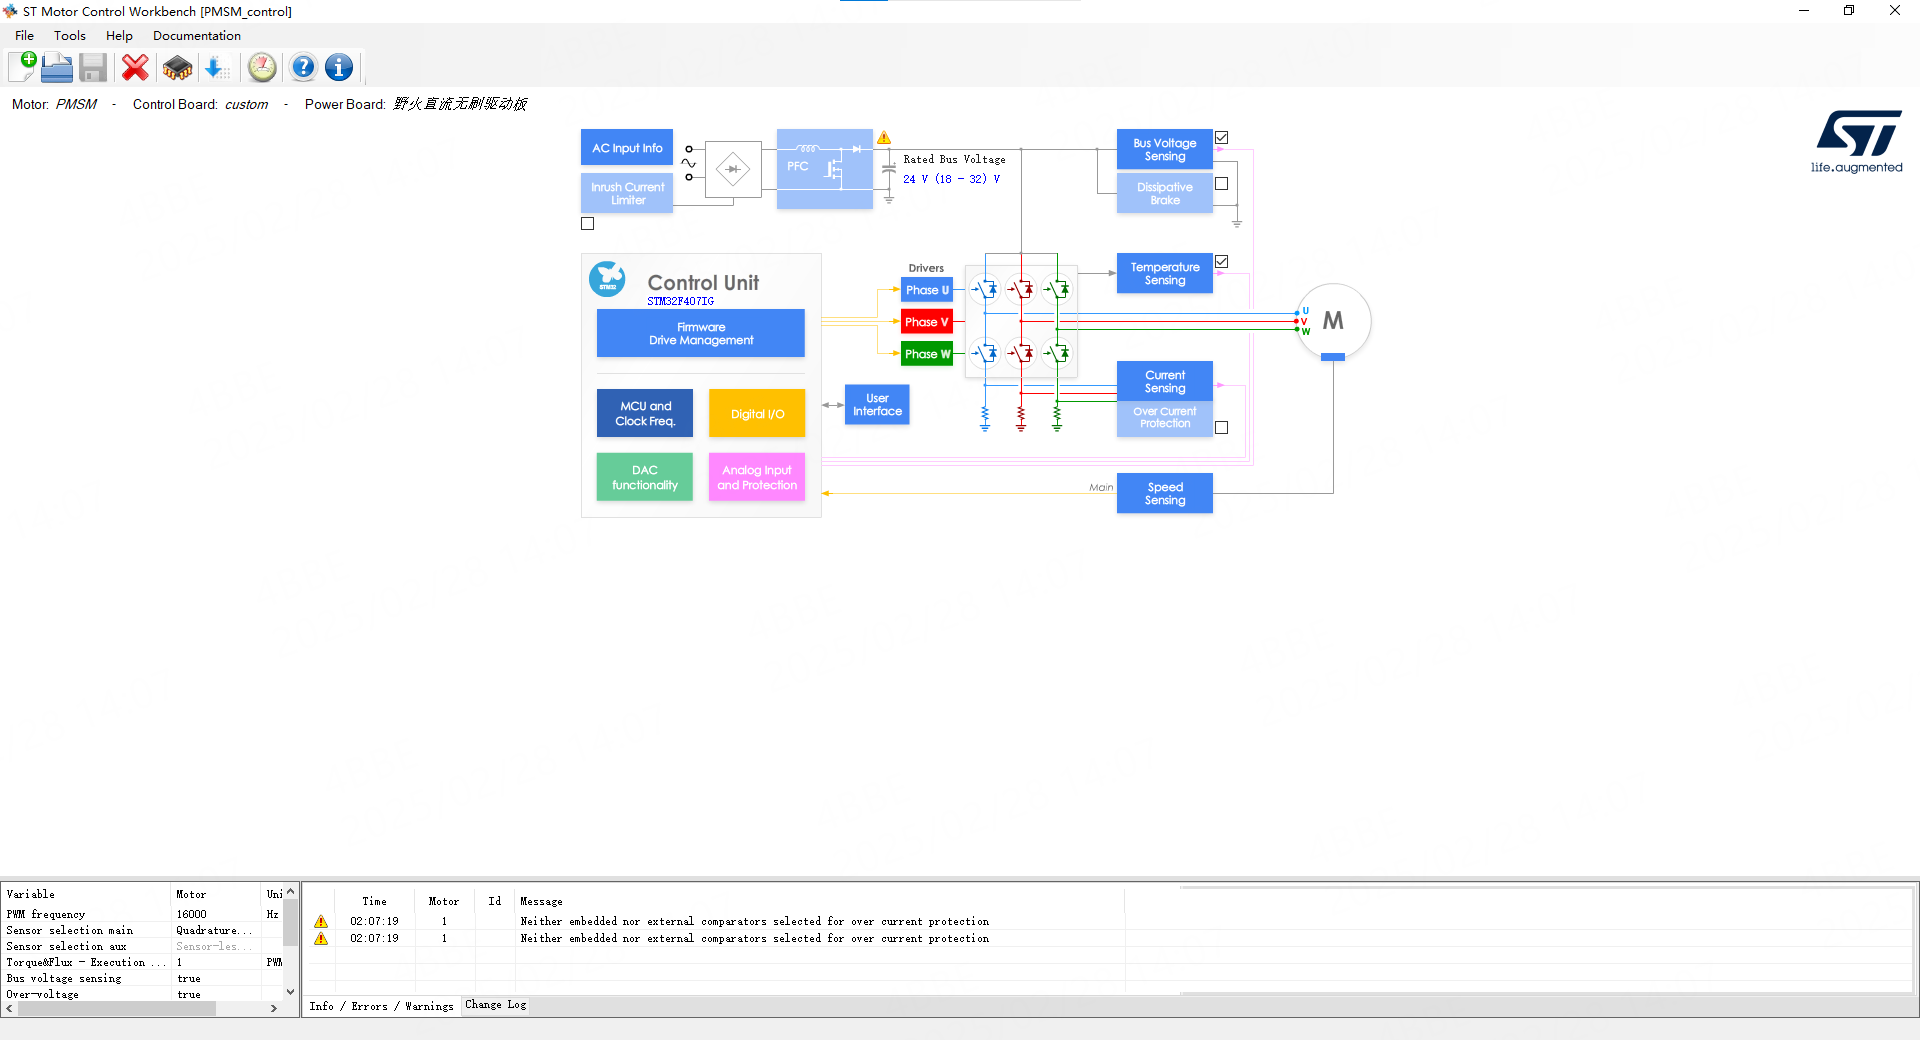This screenshot has height=1040, width=1920.
Task: Click the variable list scroll up arrow
Action: pyautogui.click(x=290, y=891)
